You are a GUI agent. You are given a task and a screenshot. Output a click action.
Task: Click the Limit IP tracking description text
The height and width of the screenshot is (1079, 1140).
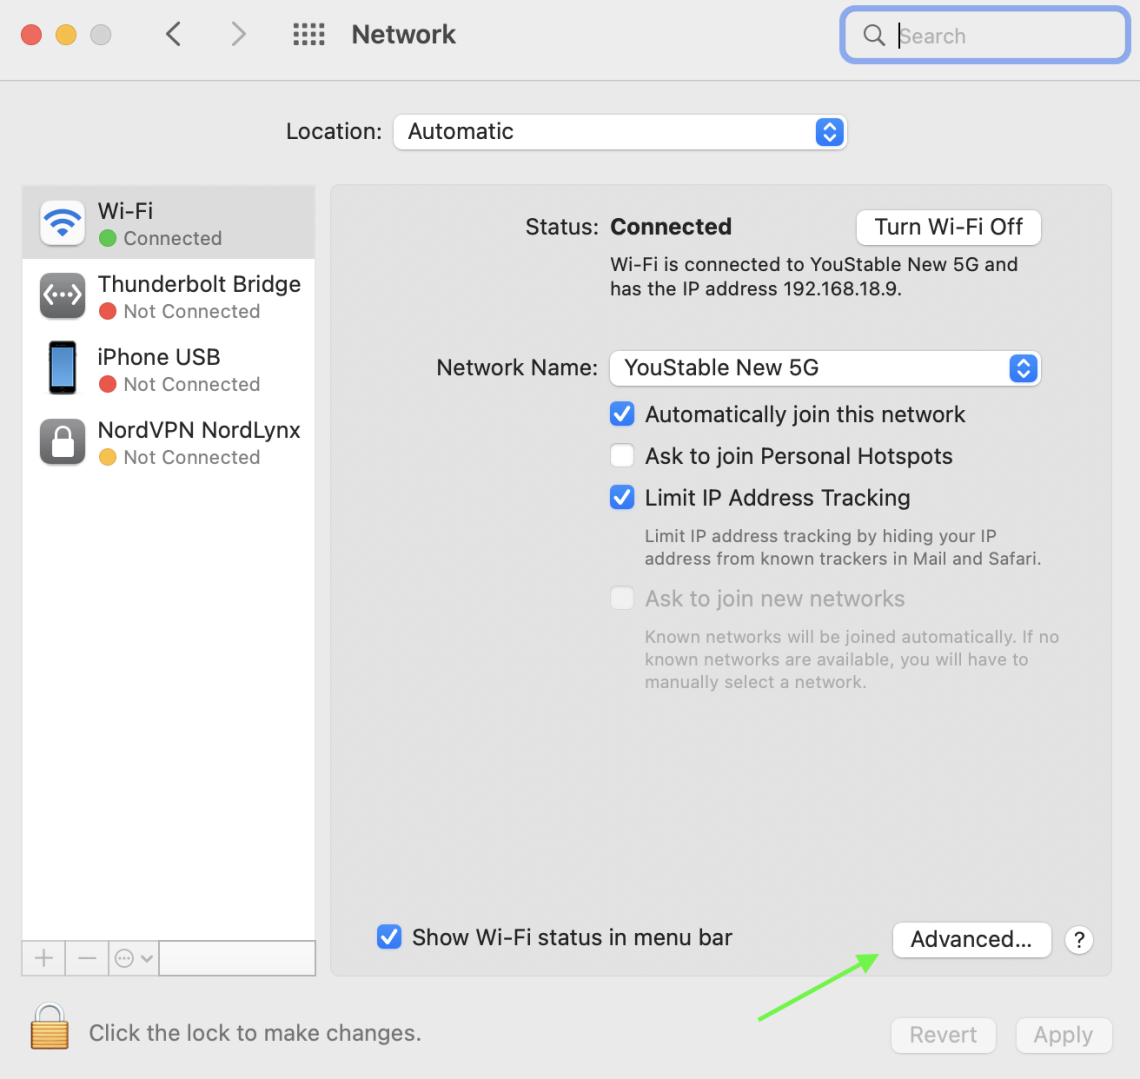pos(843,547)
